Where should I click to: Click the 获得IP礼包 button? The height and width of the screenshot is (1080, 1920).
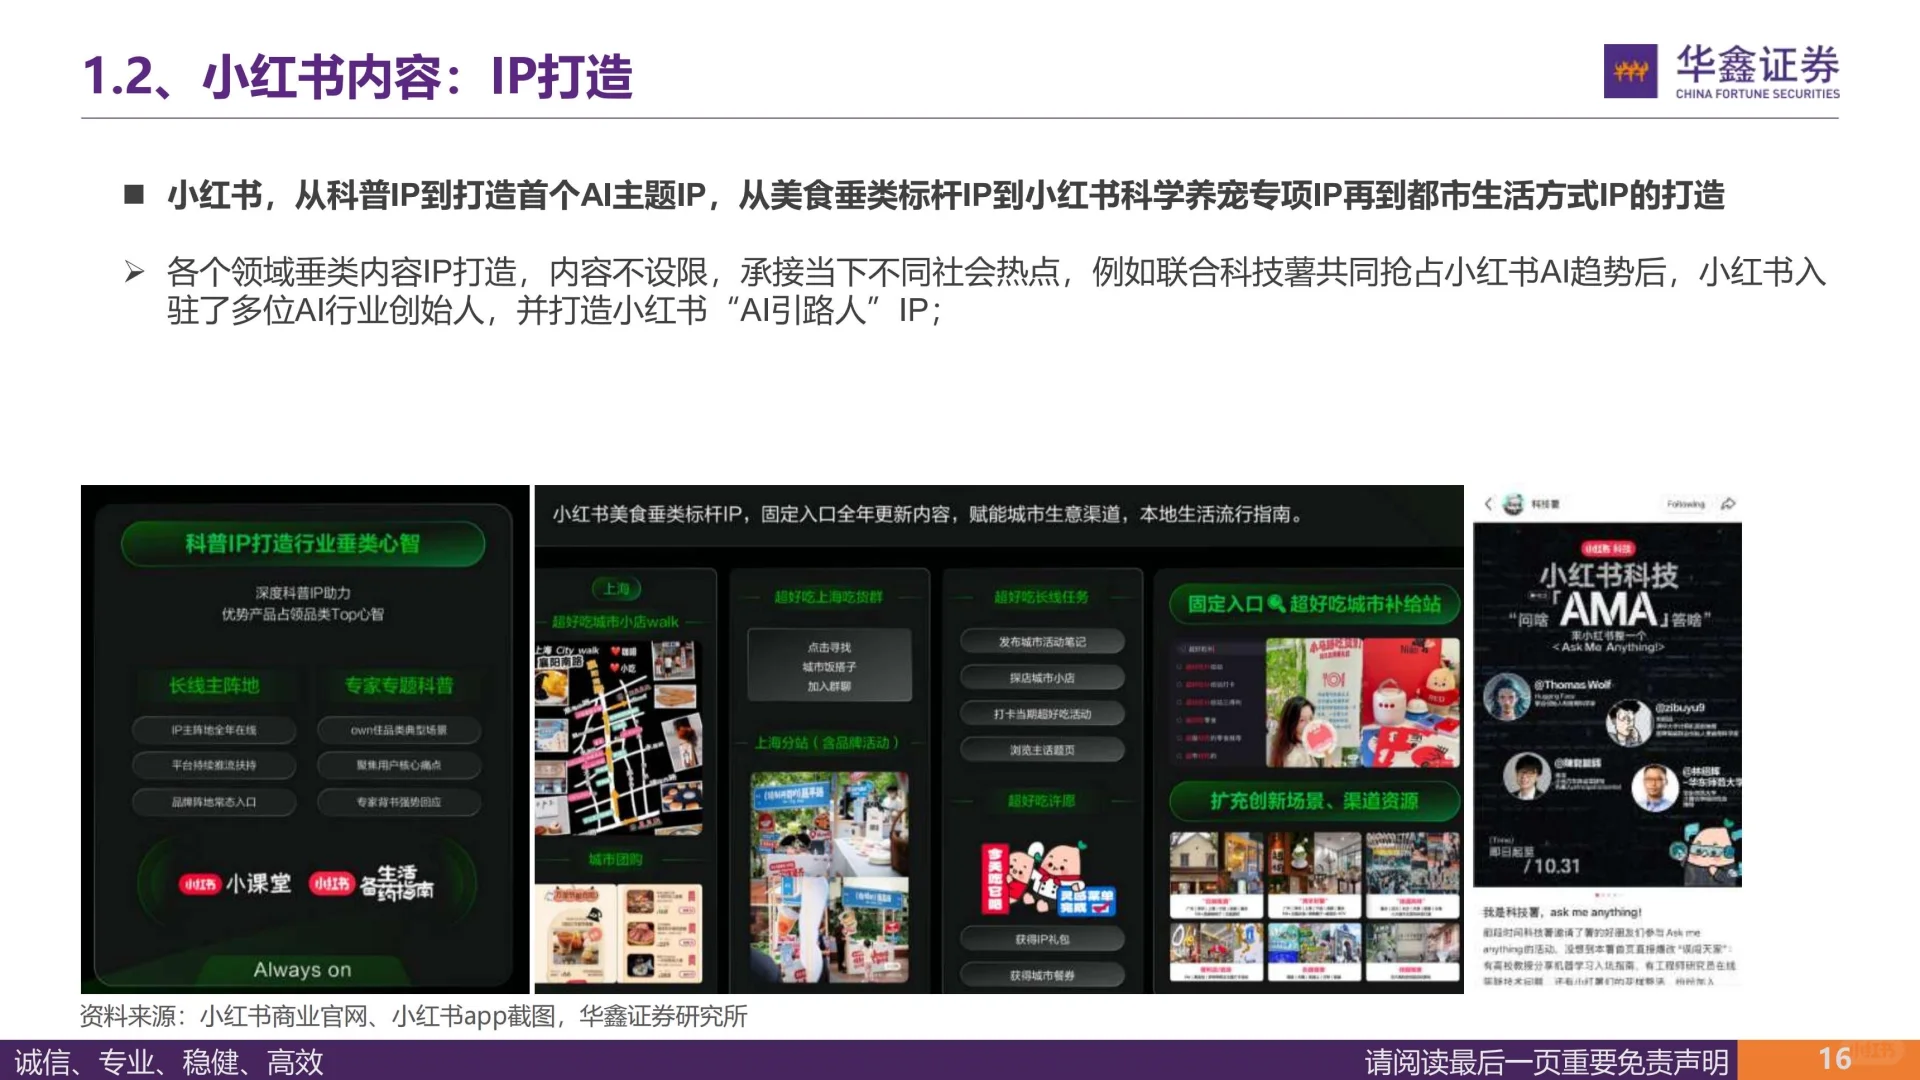pyautogui.click(x=1042, y=939)
